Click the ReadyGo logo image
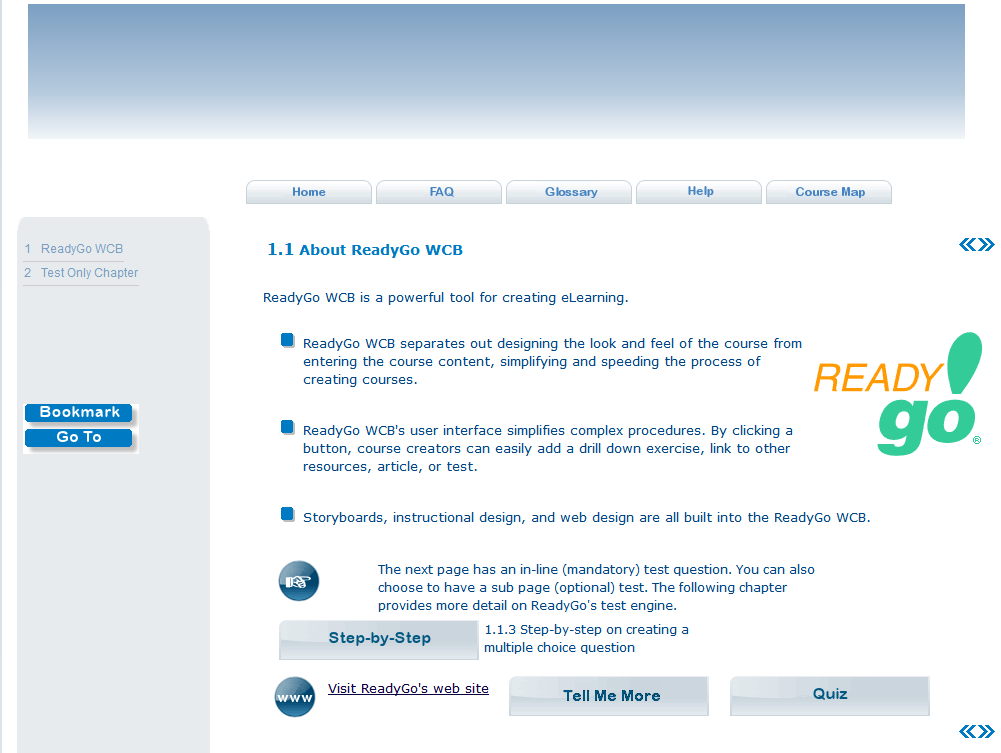Viewport: 1001px width, 753px height. (898, 394)
